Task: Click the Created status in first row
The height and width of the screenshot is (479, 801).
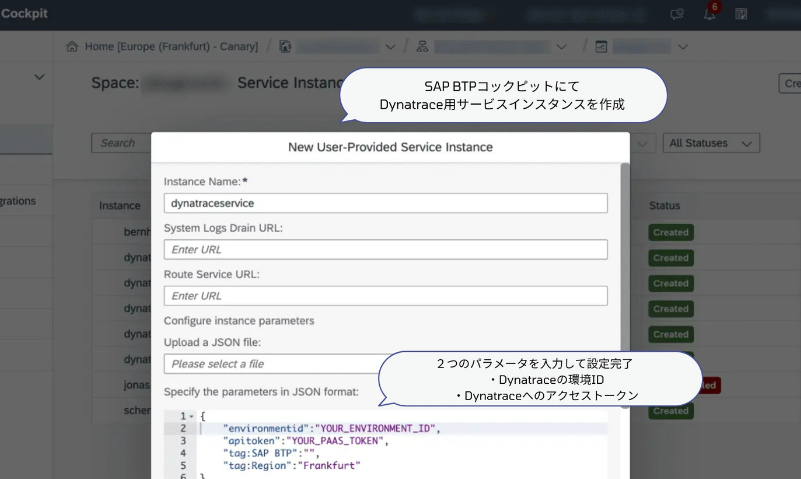Action: [671, 232]
